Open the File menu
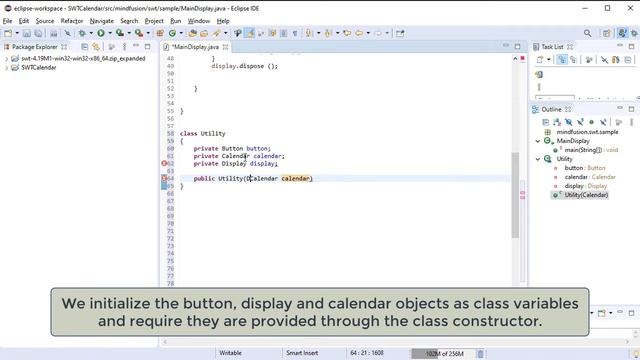The image size is (640, 360). coord(7,21)
